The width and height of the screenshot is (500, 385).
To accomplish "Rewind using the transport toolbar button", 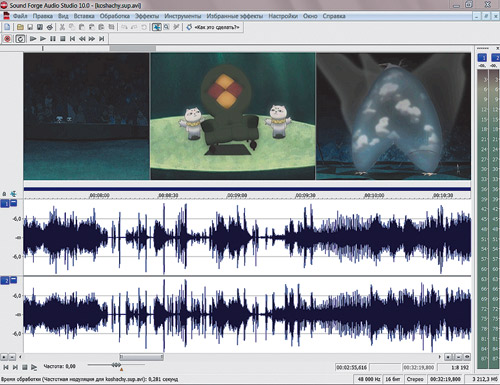I will click(x=82, y=39).
